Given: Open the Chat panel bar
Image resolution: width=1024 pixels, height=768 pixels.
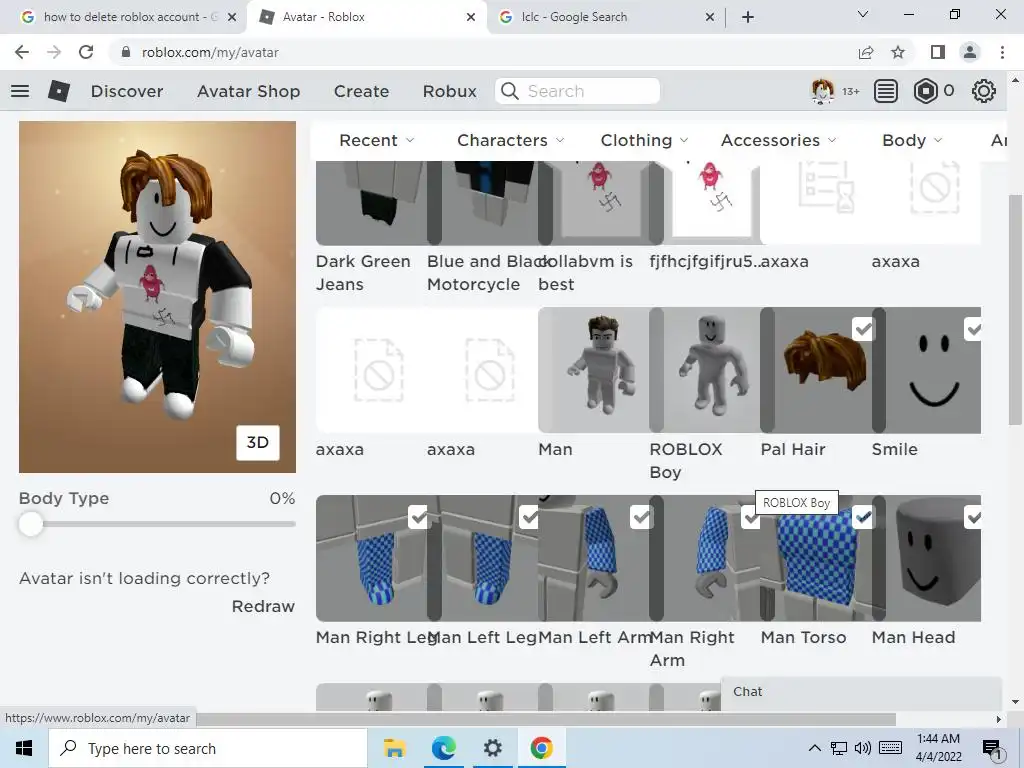Looking at the screenshot, I should [x=861, y=692].
